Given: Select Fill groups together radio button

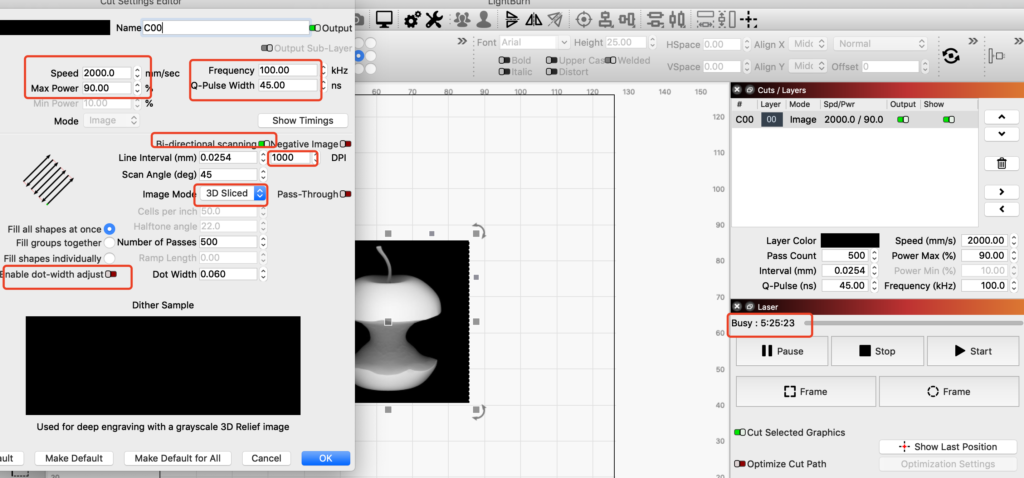Looking at the screenshot, I should [110, 242].
